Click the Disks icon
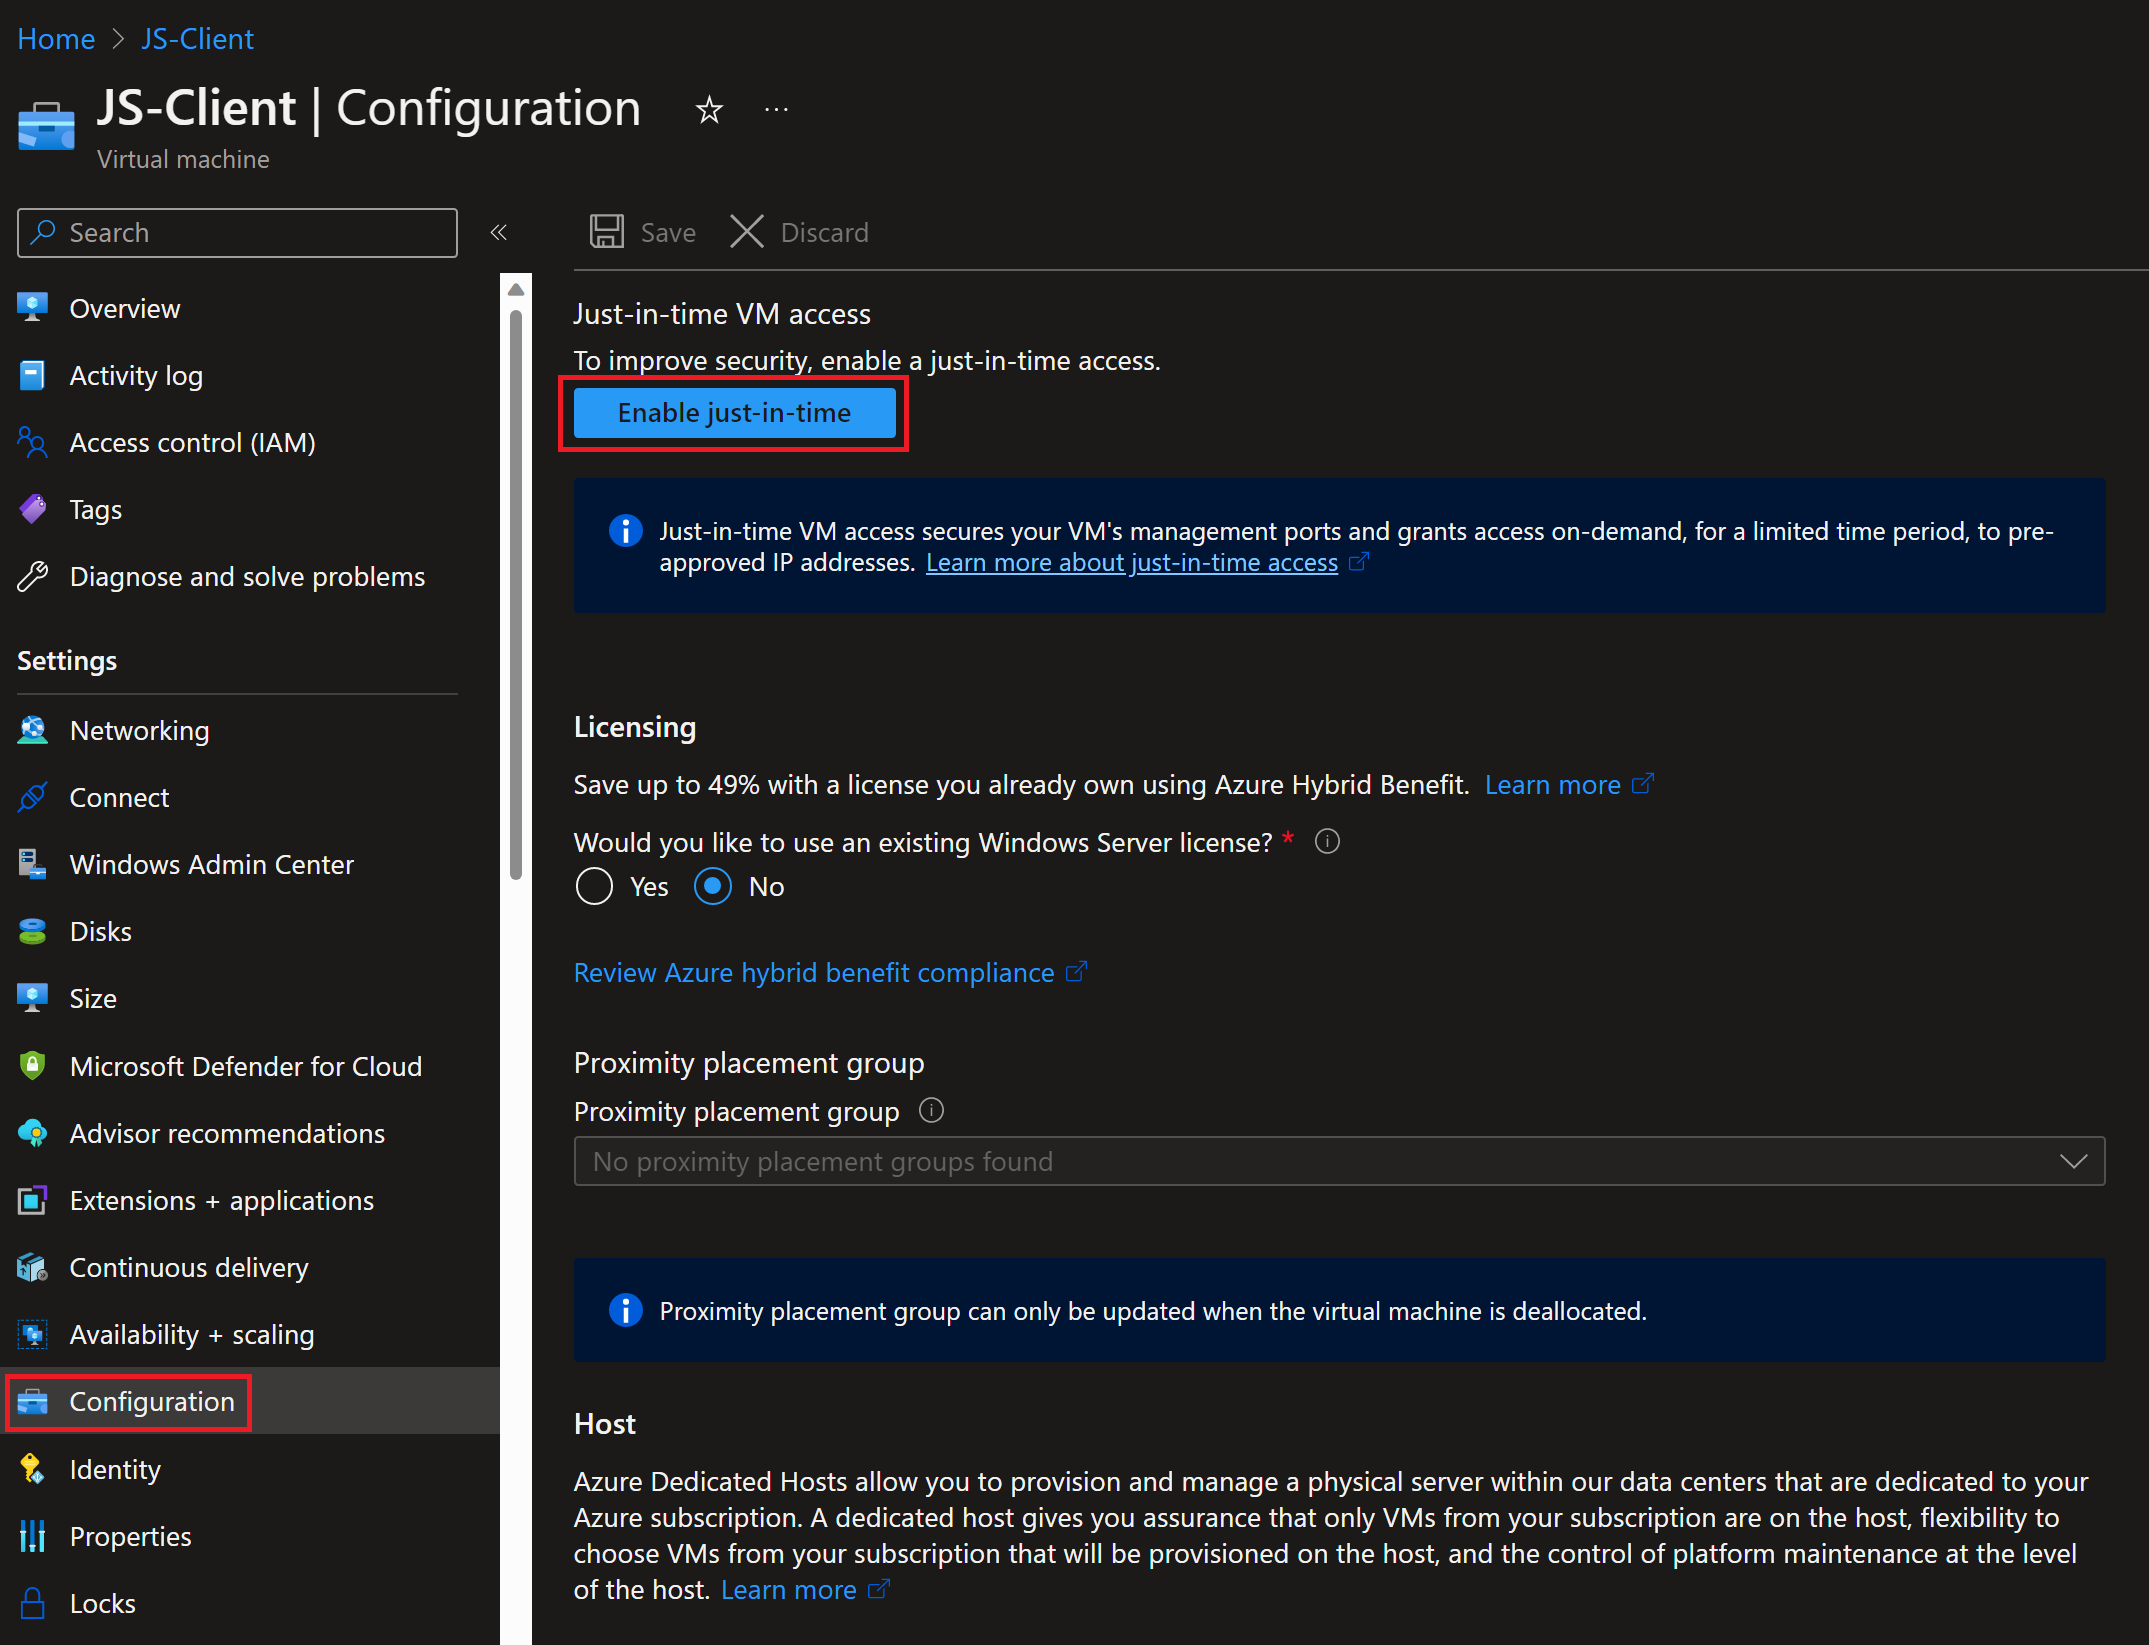Viewport: 2149px width, 1645px height. [33, 931]
